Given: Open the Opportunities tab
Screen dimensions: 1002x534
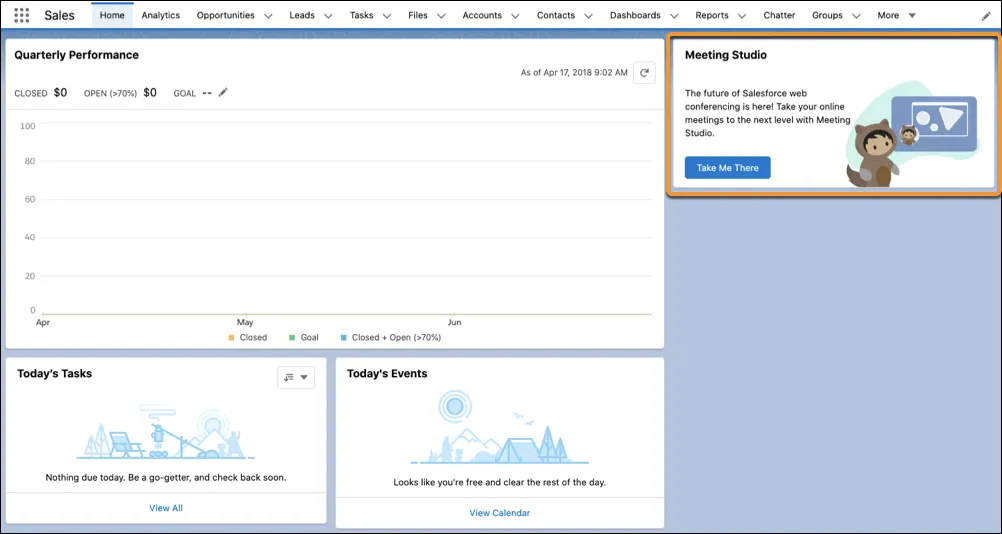Looking at the screenshot, I should point(226,15).
